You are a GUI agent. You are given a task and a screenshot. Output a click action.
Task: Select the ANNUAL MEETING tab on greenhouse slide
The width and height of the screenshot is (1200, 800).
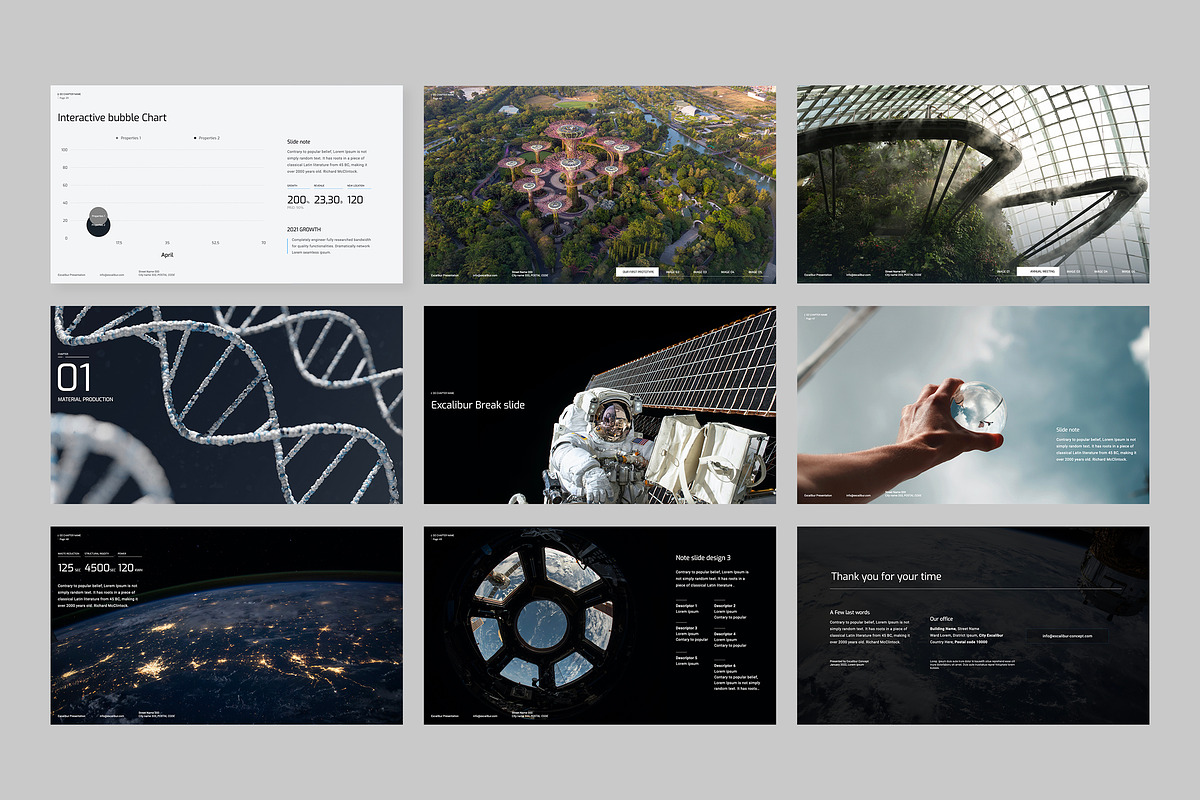click(x=1036, y=271)
